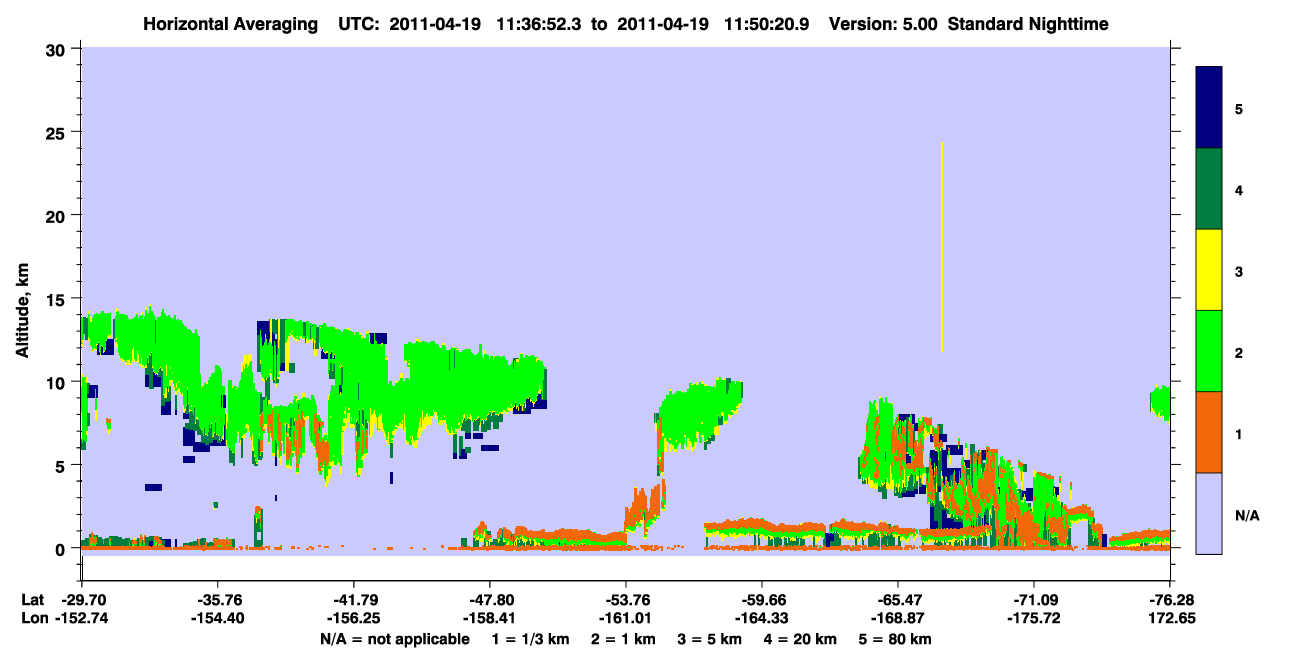
Task: Click the lavender N/A color bar segment
Action: 1209,513
